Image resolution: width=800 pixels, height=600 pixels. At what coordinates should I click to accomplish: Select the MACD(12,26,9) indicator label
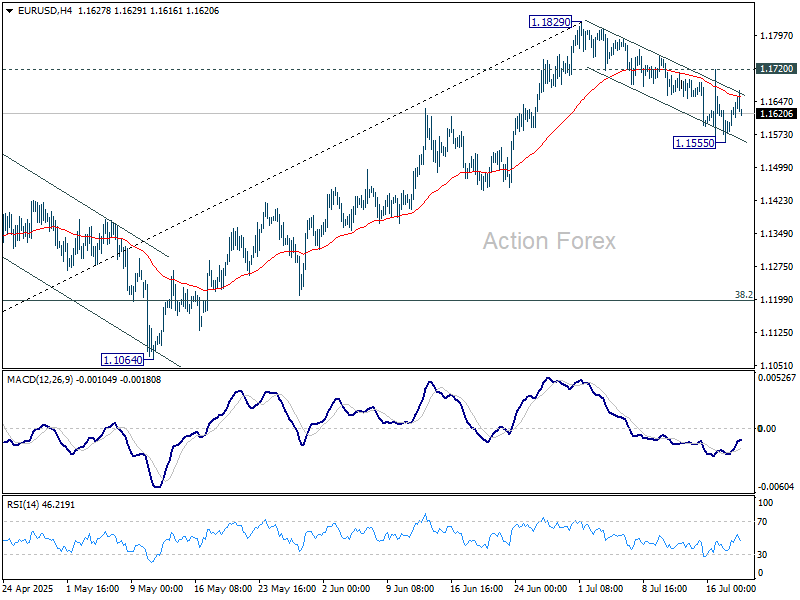[x=60, y=379]
